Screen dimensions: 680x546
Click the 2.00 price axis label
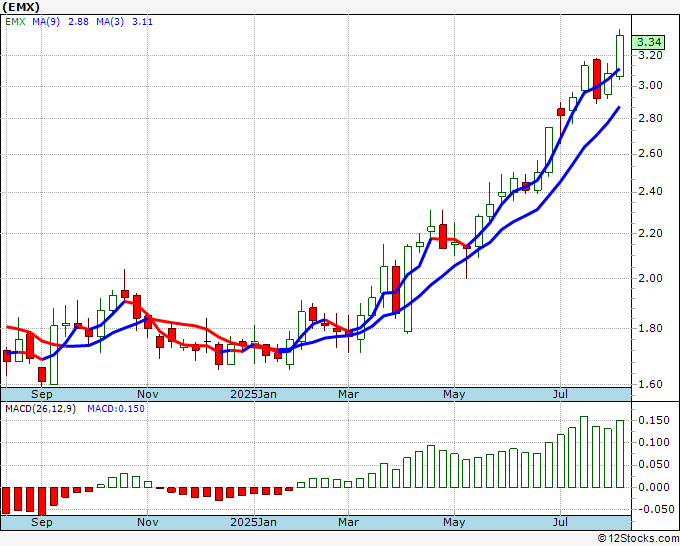point(651,278)
